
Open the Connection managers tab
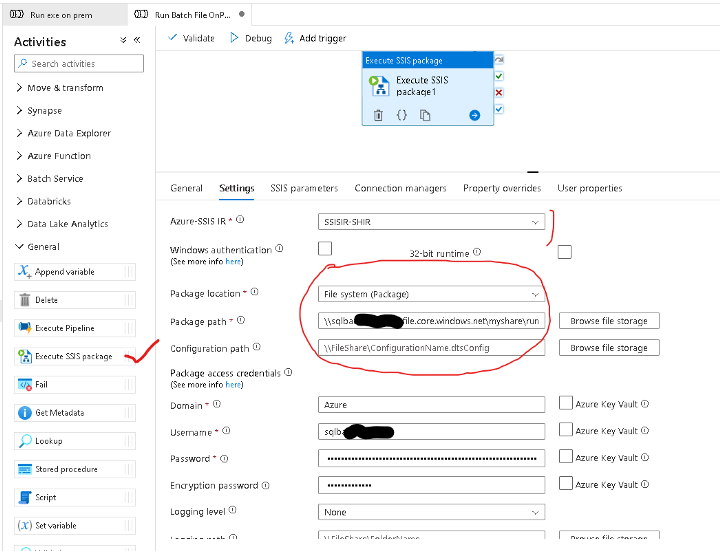(x=400, y=188)
